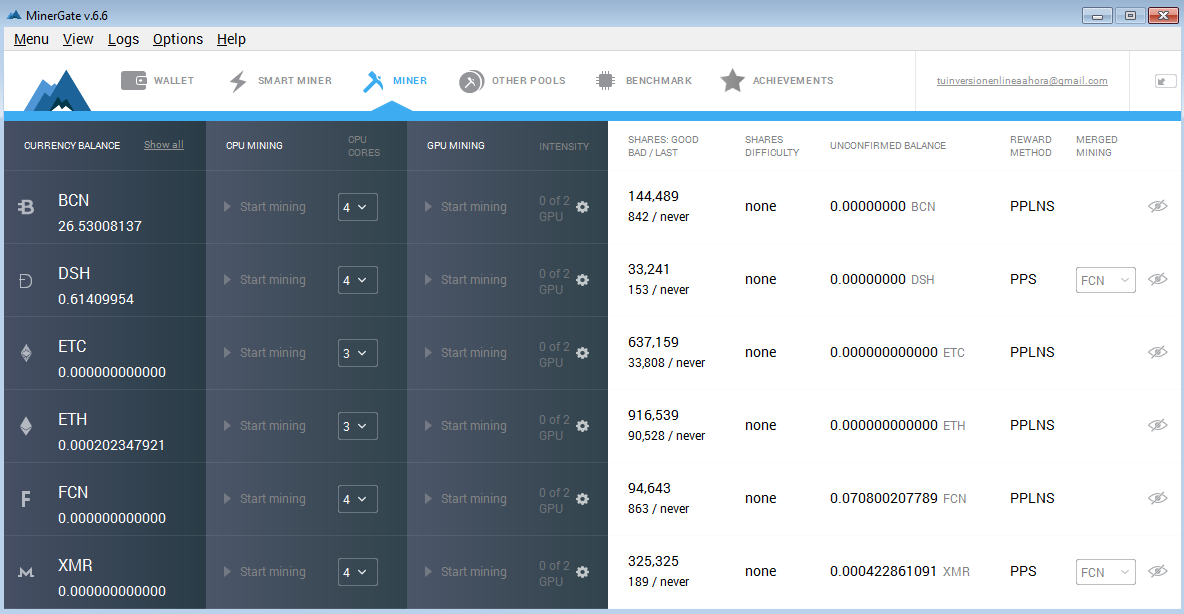Click the Show all currencies link
1184x614 pixels.
(x=164, y=145)
